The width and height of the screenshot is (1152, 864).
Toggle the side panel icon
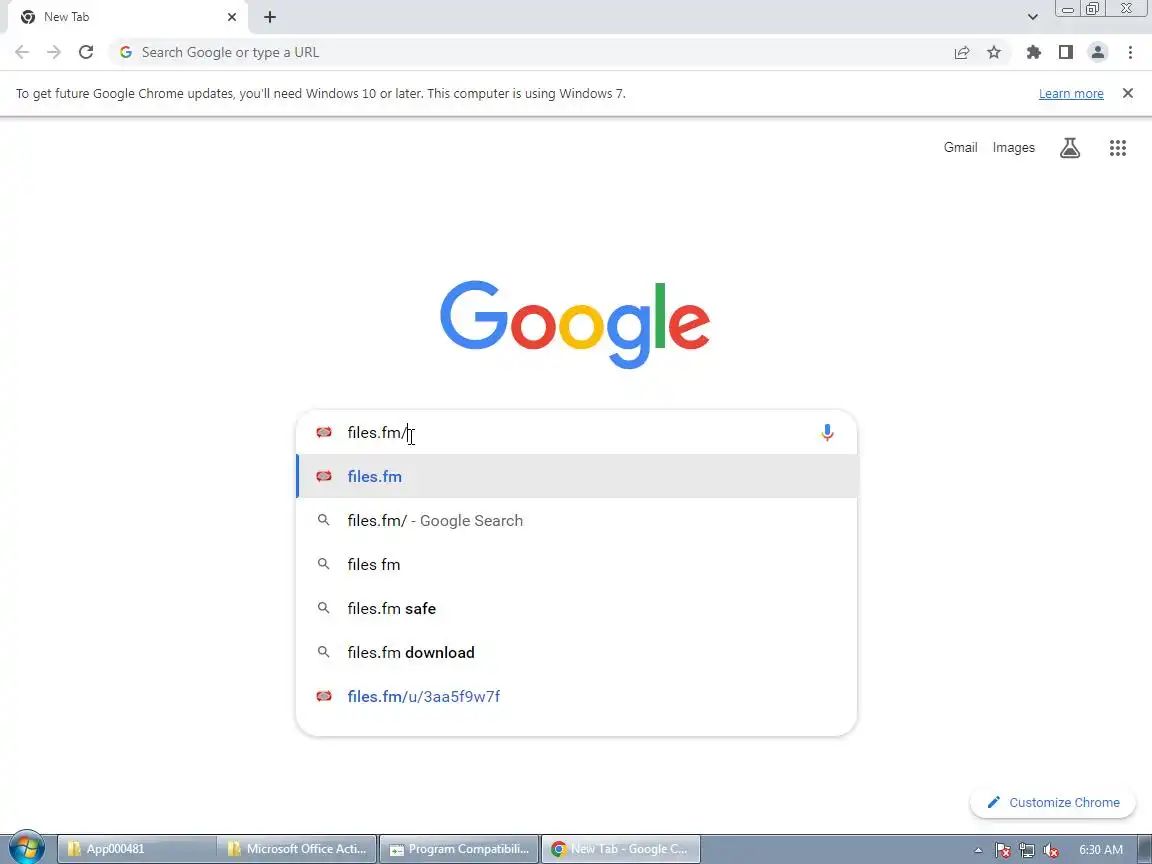tap(1066, 52)
